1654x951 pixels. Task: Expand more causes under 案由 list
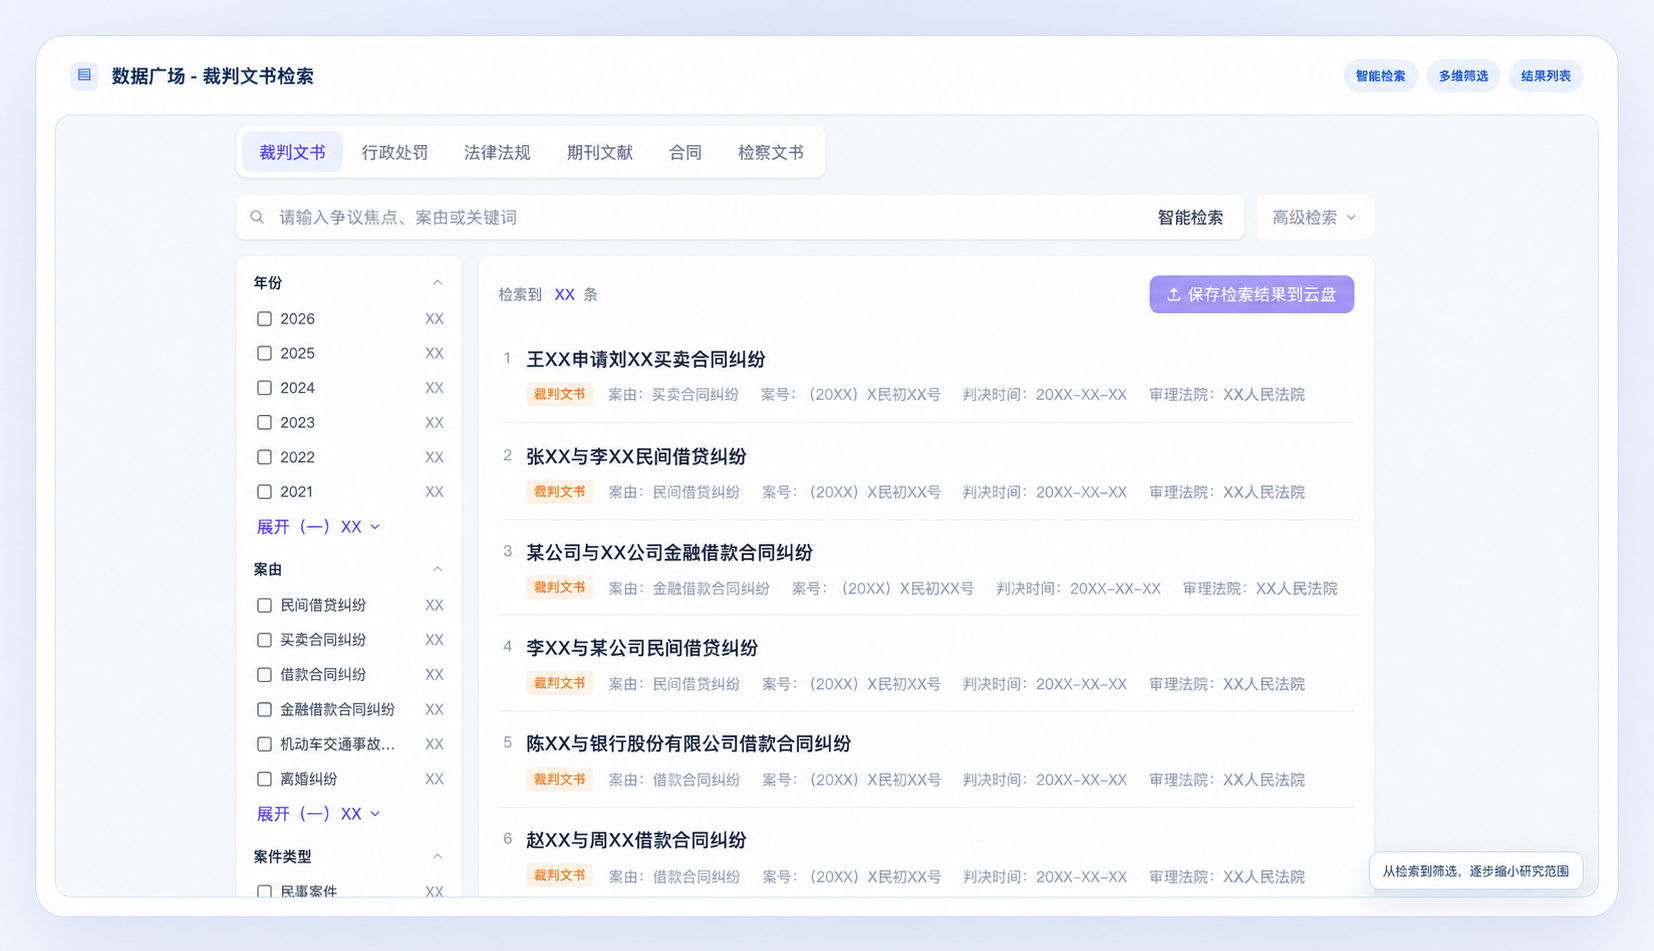click(x=318, y=814)
